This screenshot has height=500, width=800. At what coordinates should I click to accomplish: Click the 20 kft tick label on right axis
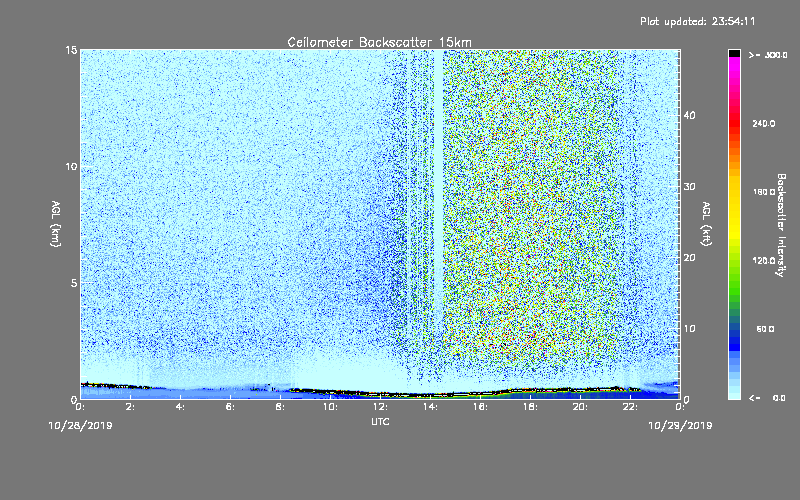tap(689, 257)
